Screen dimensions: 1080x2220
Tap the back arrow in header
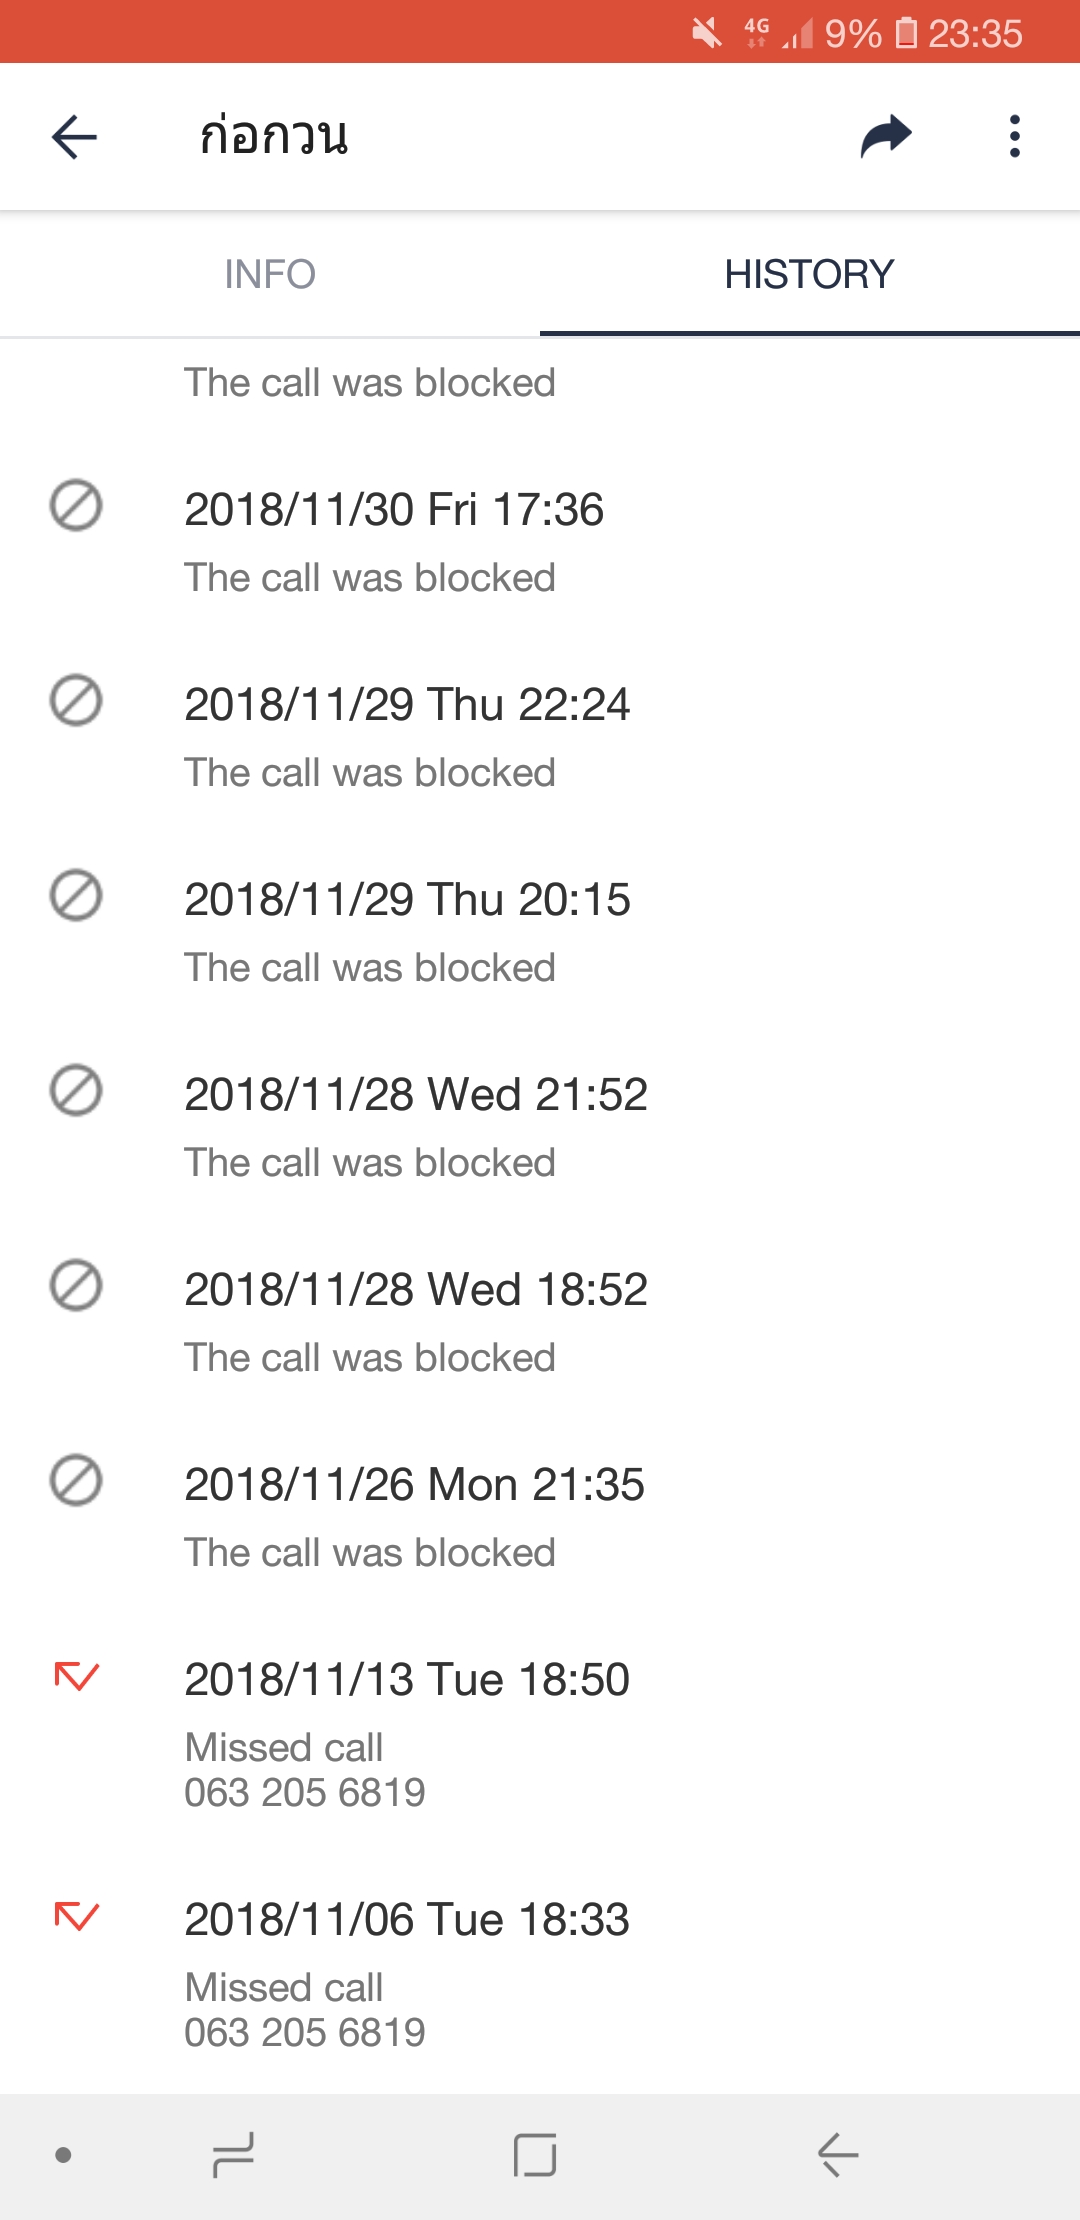75,137
